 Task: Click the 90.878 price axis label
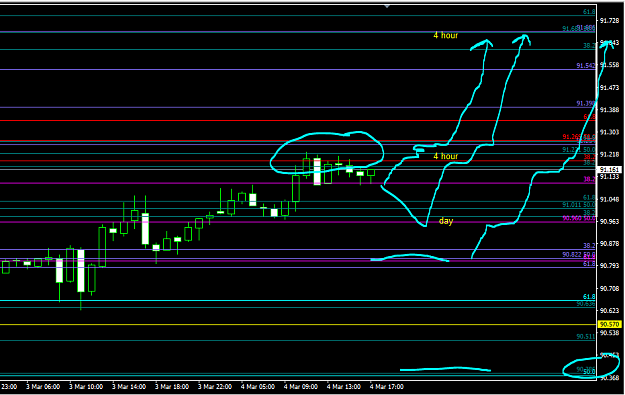point(609,244)
